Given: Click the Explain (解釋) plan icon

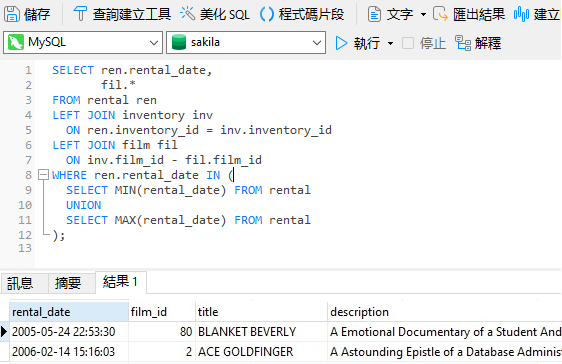Looking at the screenshot, I should (x=463, y=43).
